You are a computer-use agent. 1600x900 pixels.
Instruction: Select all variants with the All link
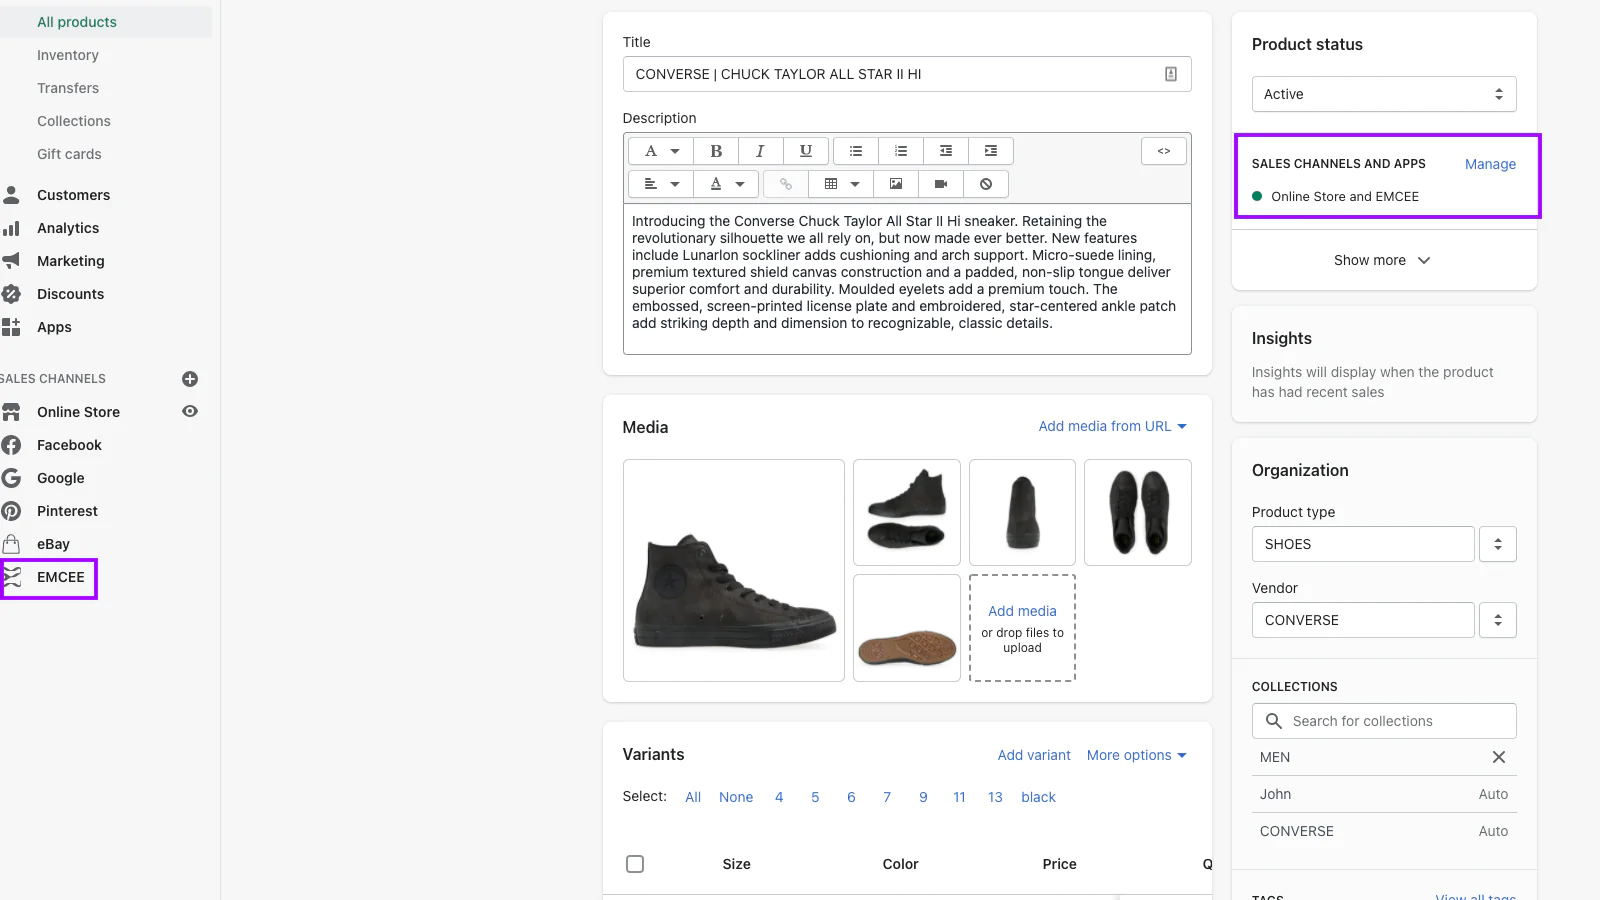pyautogui.click(x=693, y=797)
